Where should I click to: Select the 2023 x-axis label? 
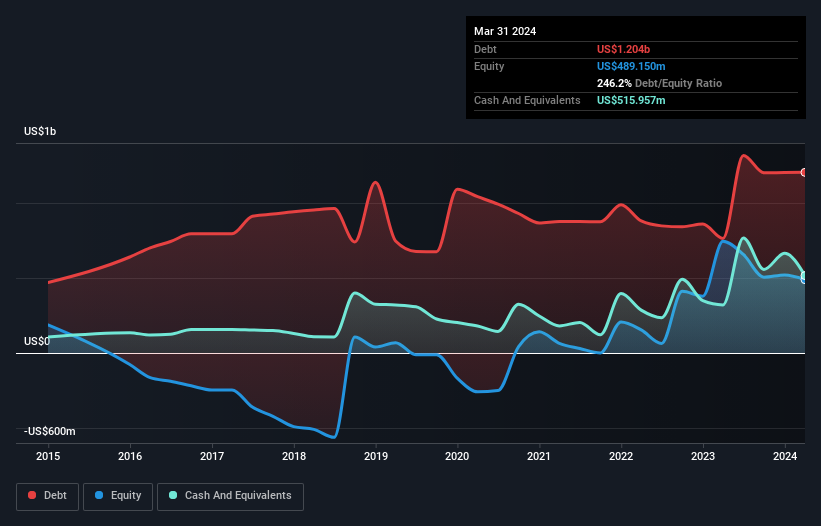(x=703, y=456)
